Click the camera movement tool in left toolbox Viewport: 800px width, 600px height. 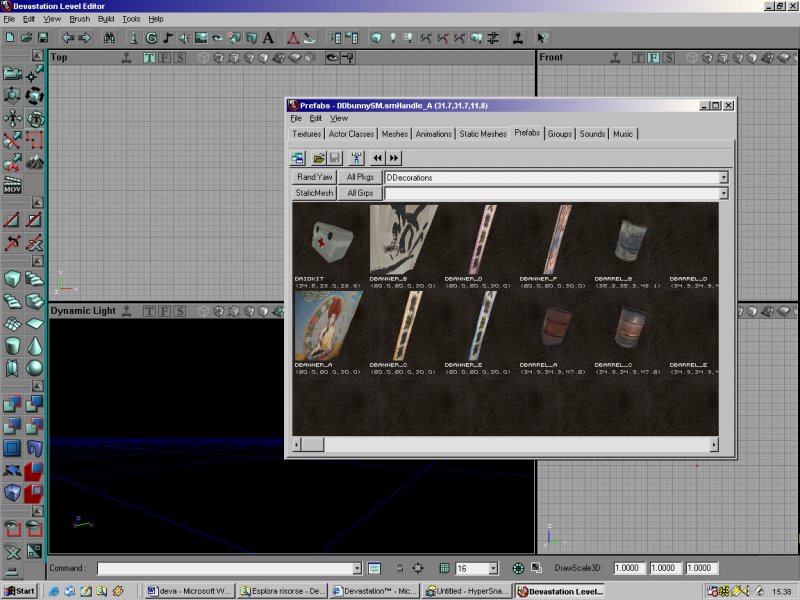pyautogui.click(x=12, y=74)
